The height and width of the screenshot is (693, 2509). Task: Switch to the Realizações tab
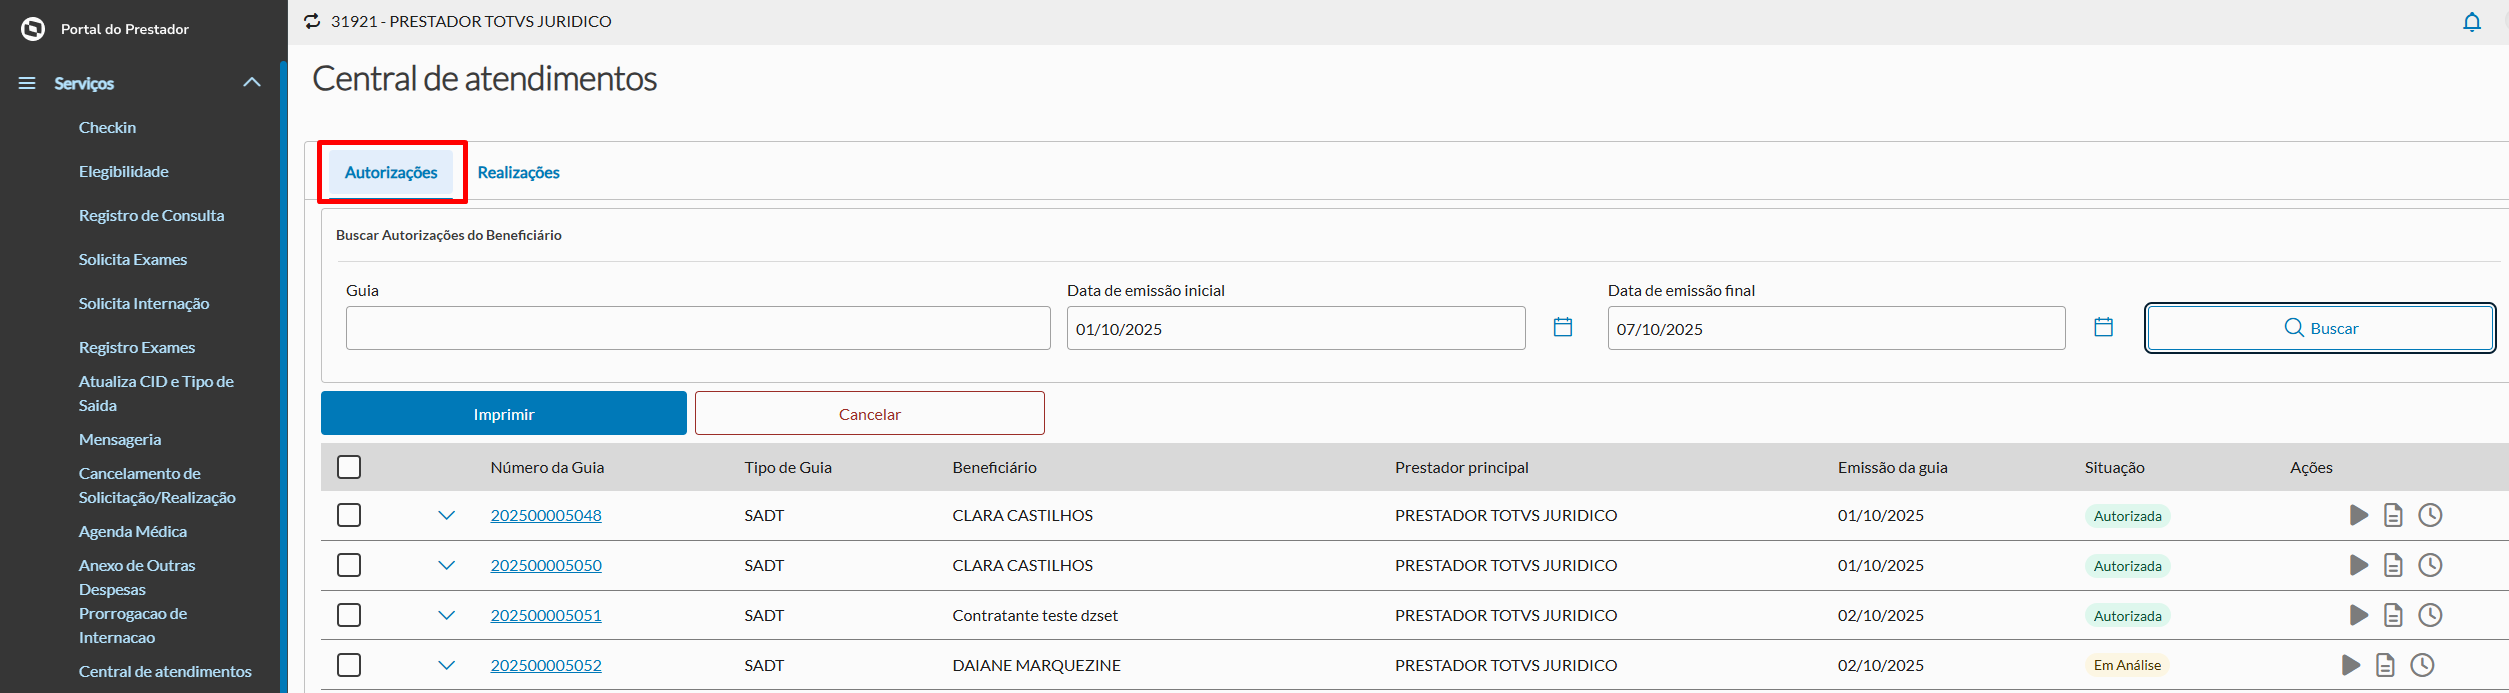[x=518, y=172]
